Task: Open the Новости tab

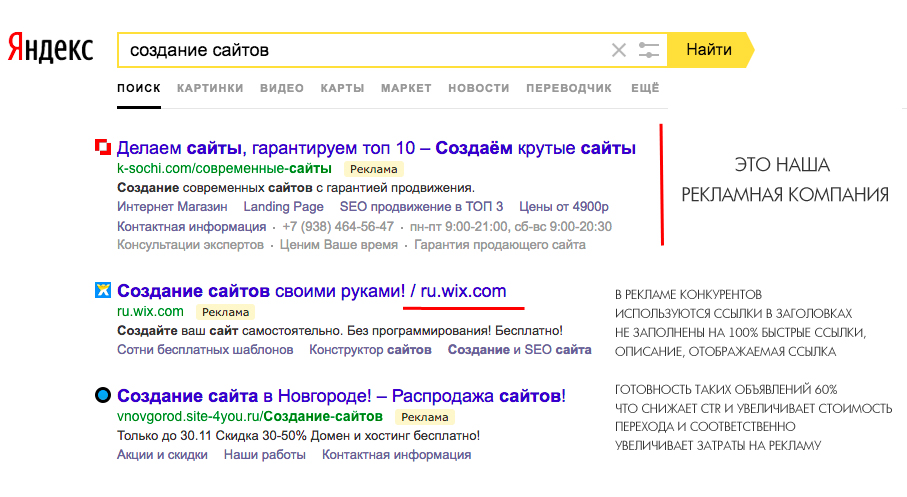Action: 479,88
